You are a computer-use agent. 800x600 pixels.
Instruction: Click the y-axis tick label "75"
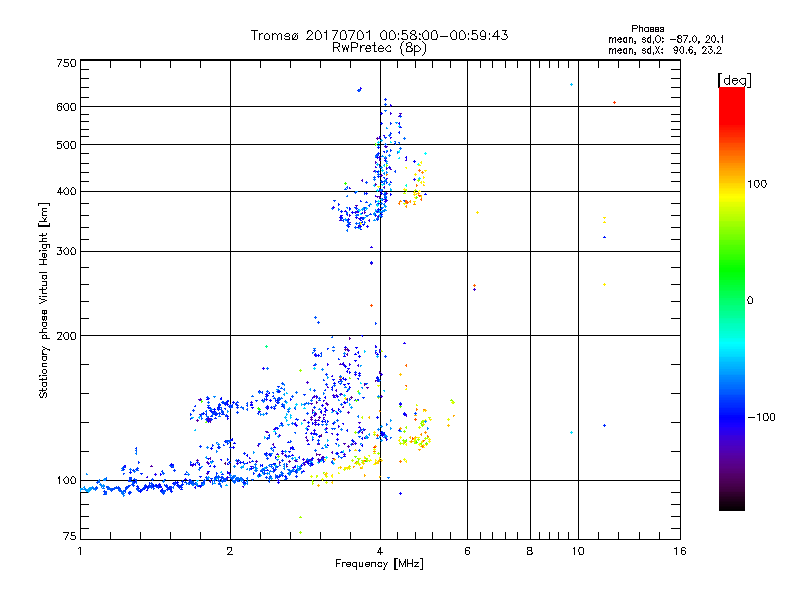click(69, 536)
